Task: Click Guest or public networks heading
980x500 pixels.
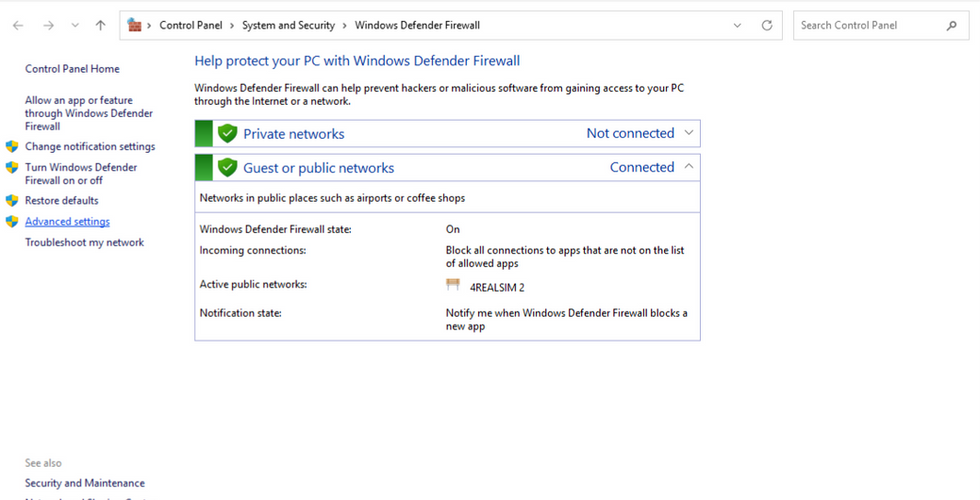Action: coord(319,168)
